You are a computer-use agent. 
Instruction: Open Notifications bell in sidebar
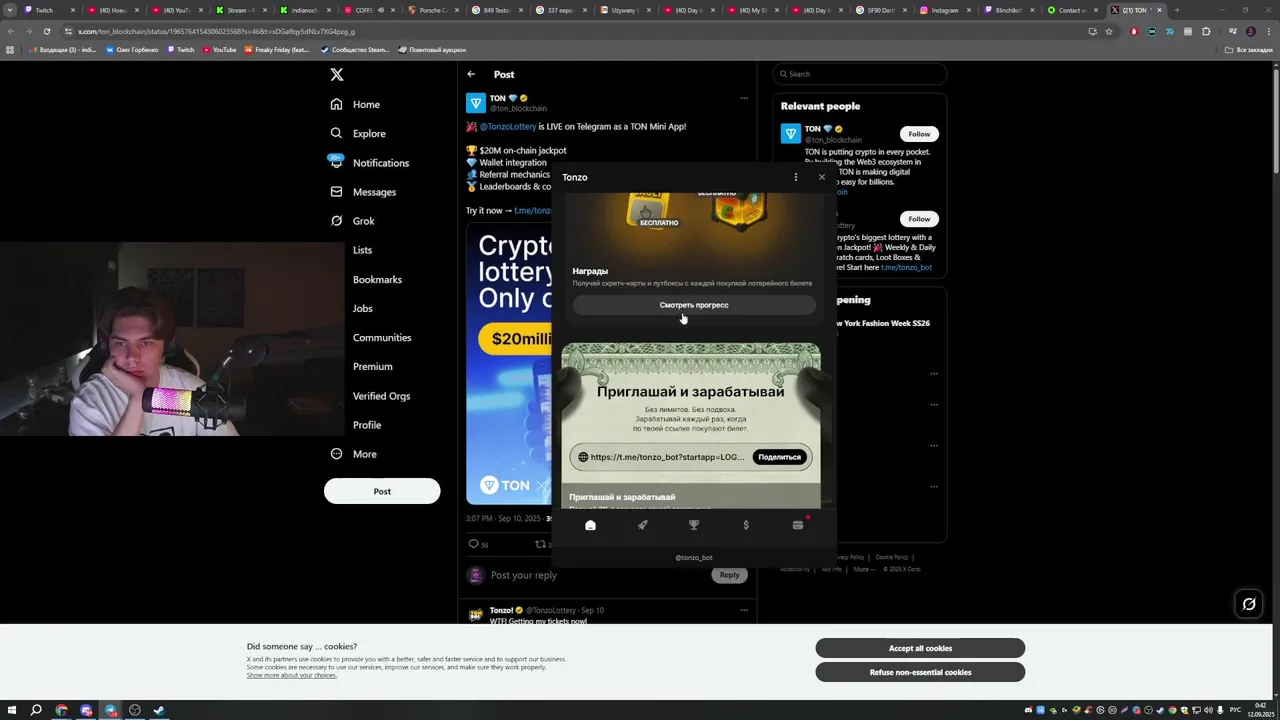(336, 162)
